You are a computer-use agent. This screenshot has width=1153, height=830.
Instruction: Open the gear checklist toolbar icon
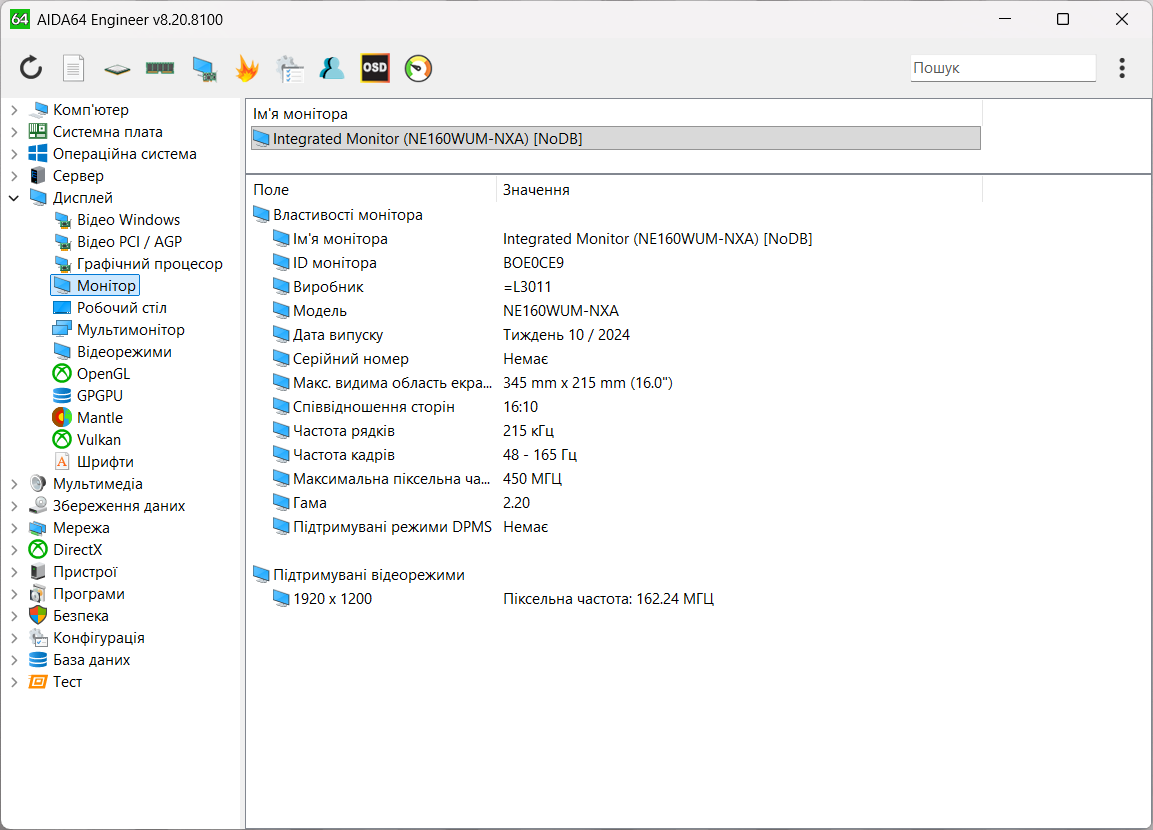click(290, 68)
